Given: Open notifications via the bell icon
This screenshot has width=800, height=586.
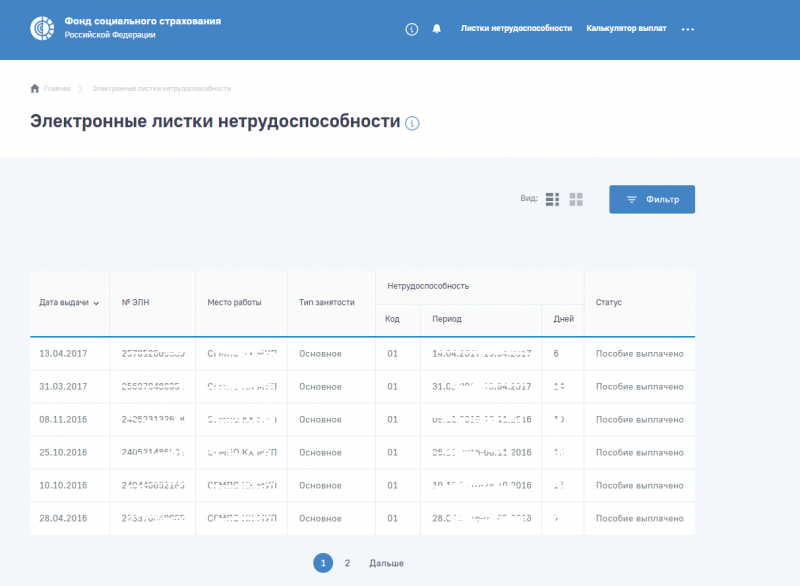Looking at the screenshot, I should pos(436,29).
